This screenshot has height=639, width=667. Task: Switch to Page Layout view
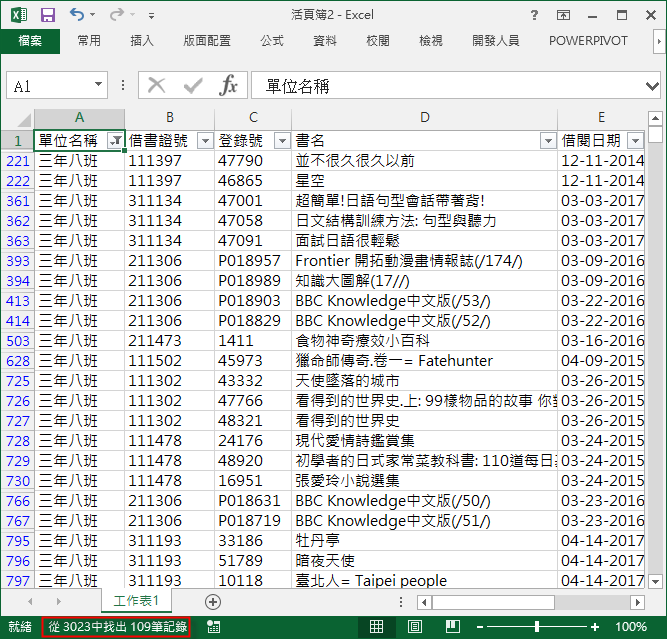click(415, 627)
